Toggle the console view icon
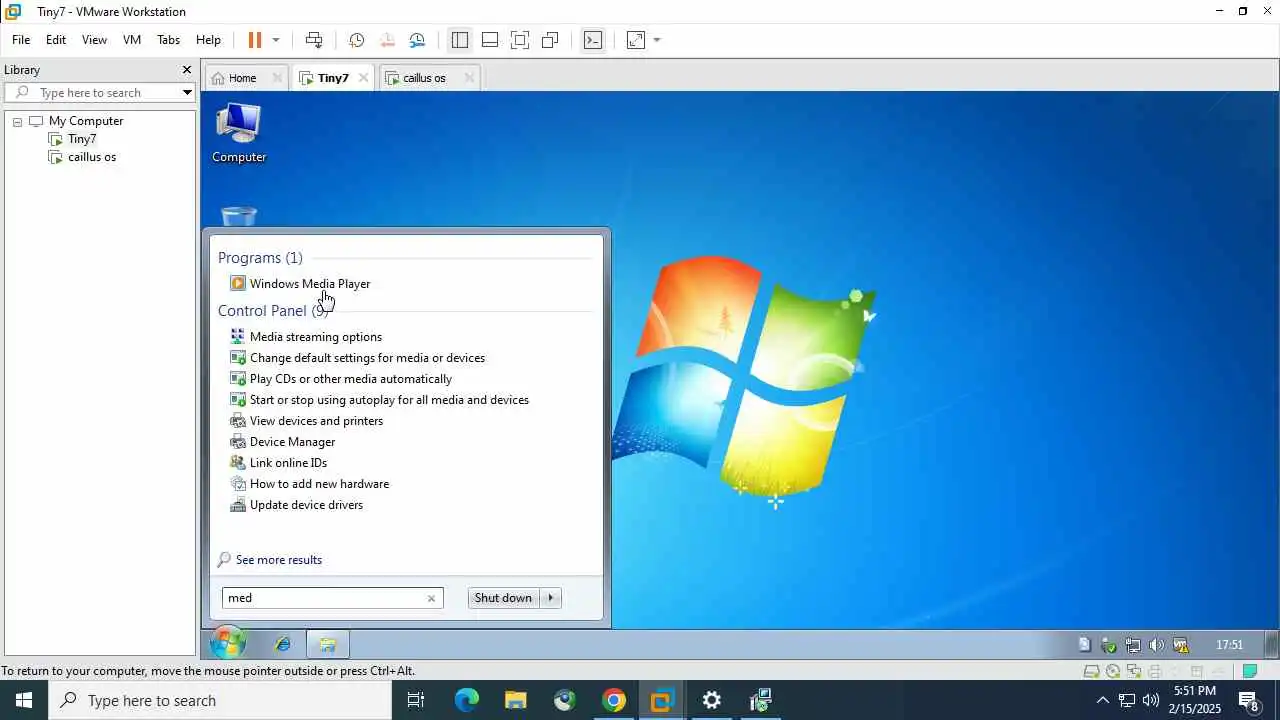Viewport: 1280px width, 720px height. point(593,40)
